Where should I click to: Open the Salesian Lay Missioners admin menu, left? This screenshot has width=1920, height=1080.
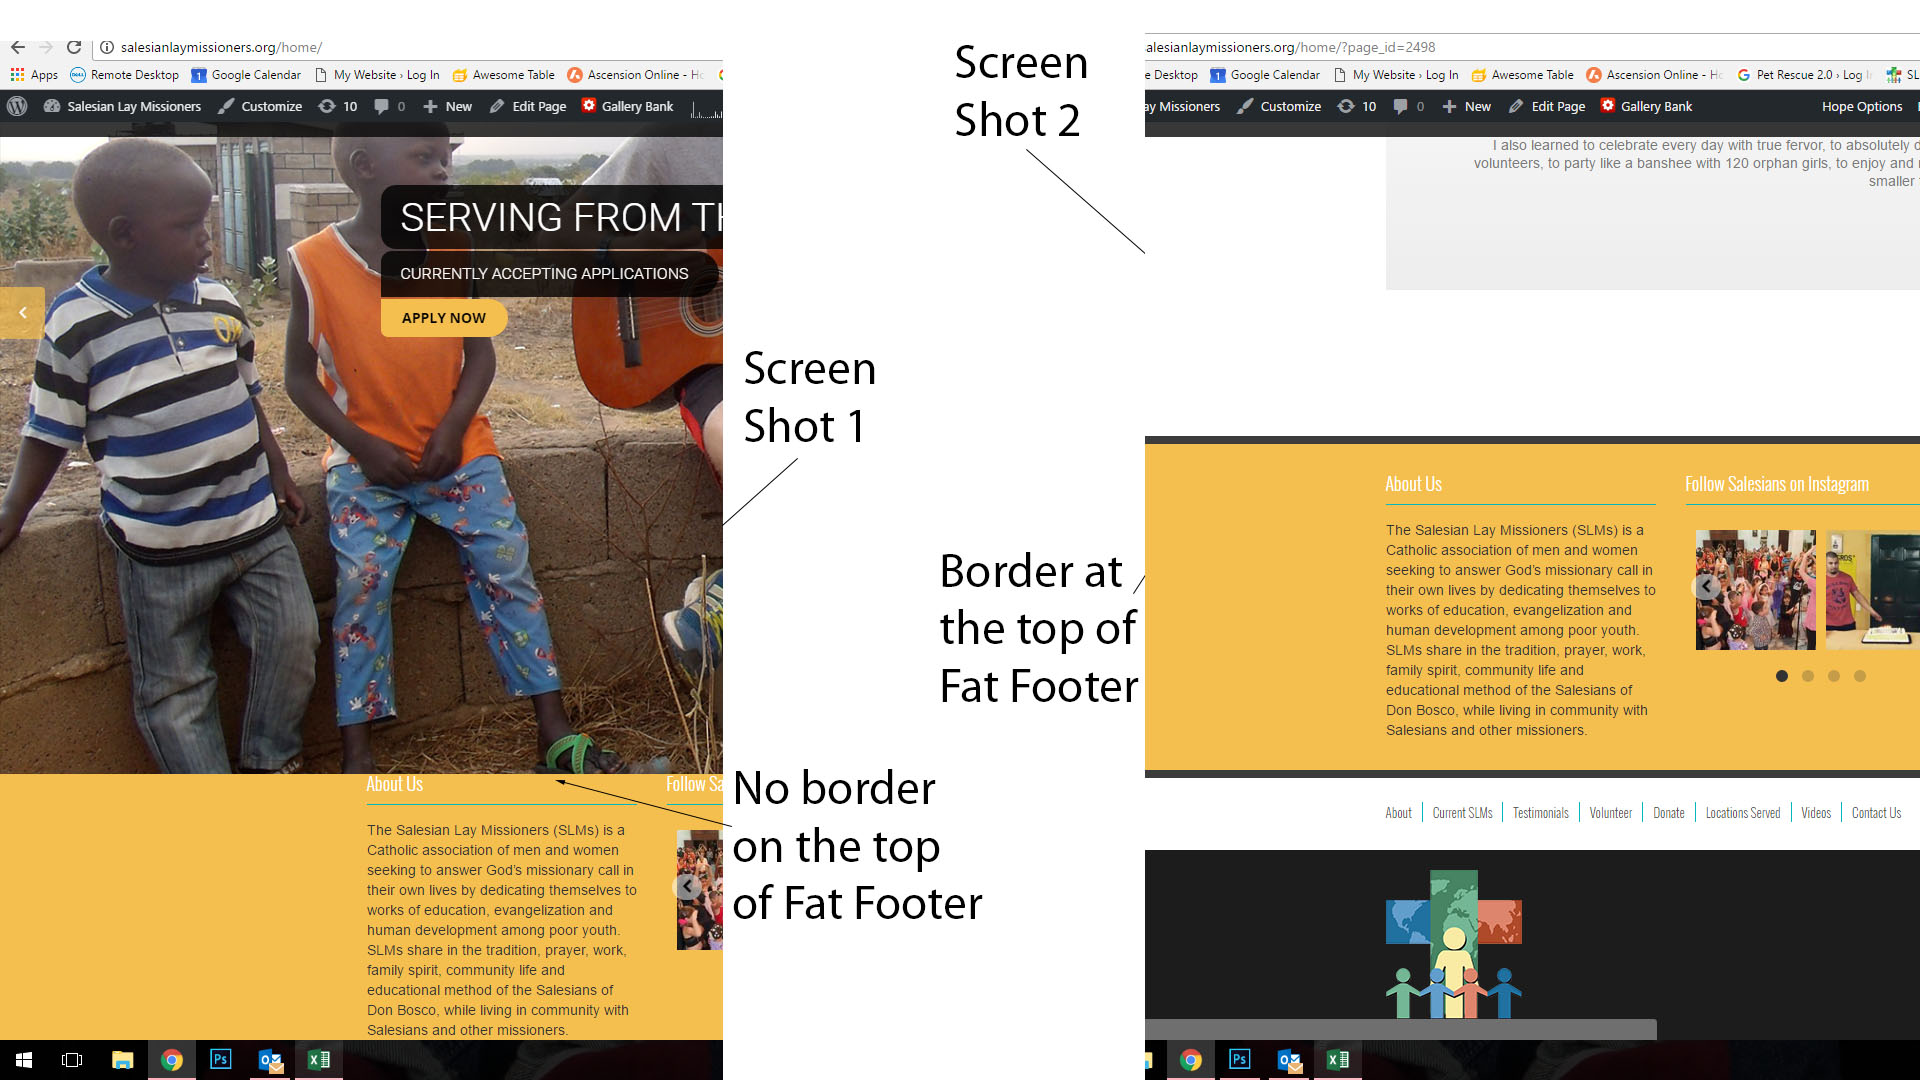point(122,106)
